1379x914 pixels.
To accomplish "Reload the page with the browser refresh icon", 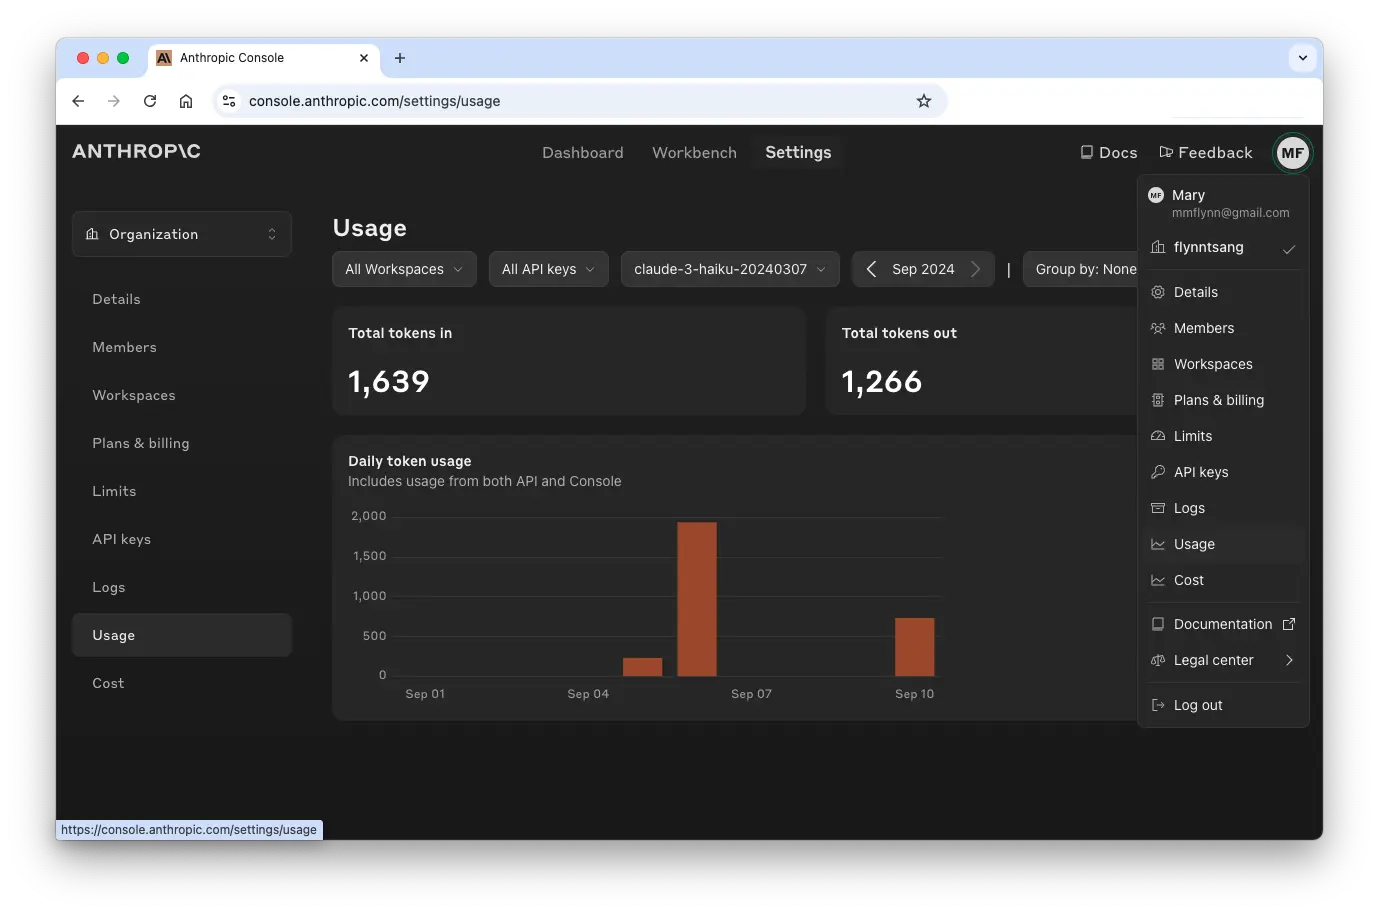I will pos(150,101).
